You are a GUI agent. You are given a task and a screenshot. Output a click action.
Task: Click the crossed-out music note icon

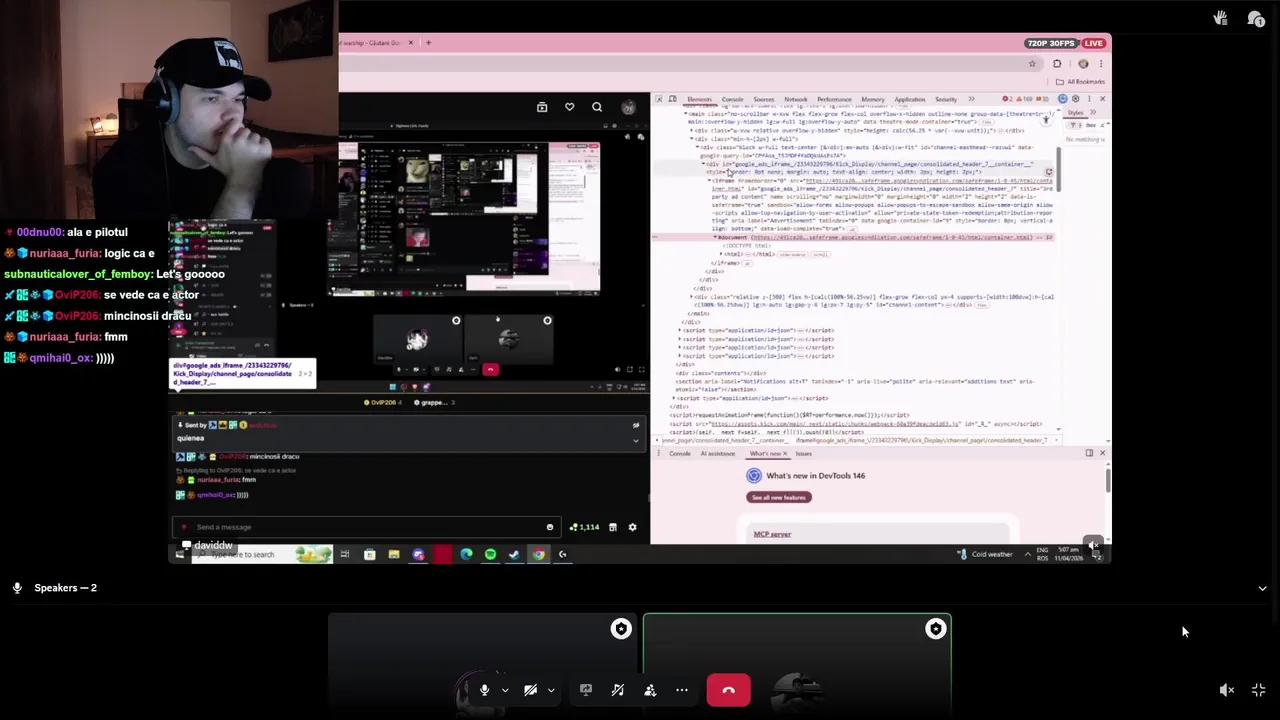[618, 690]
